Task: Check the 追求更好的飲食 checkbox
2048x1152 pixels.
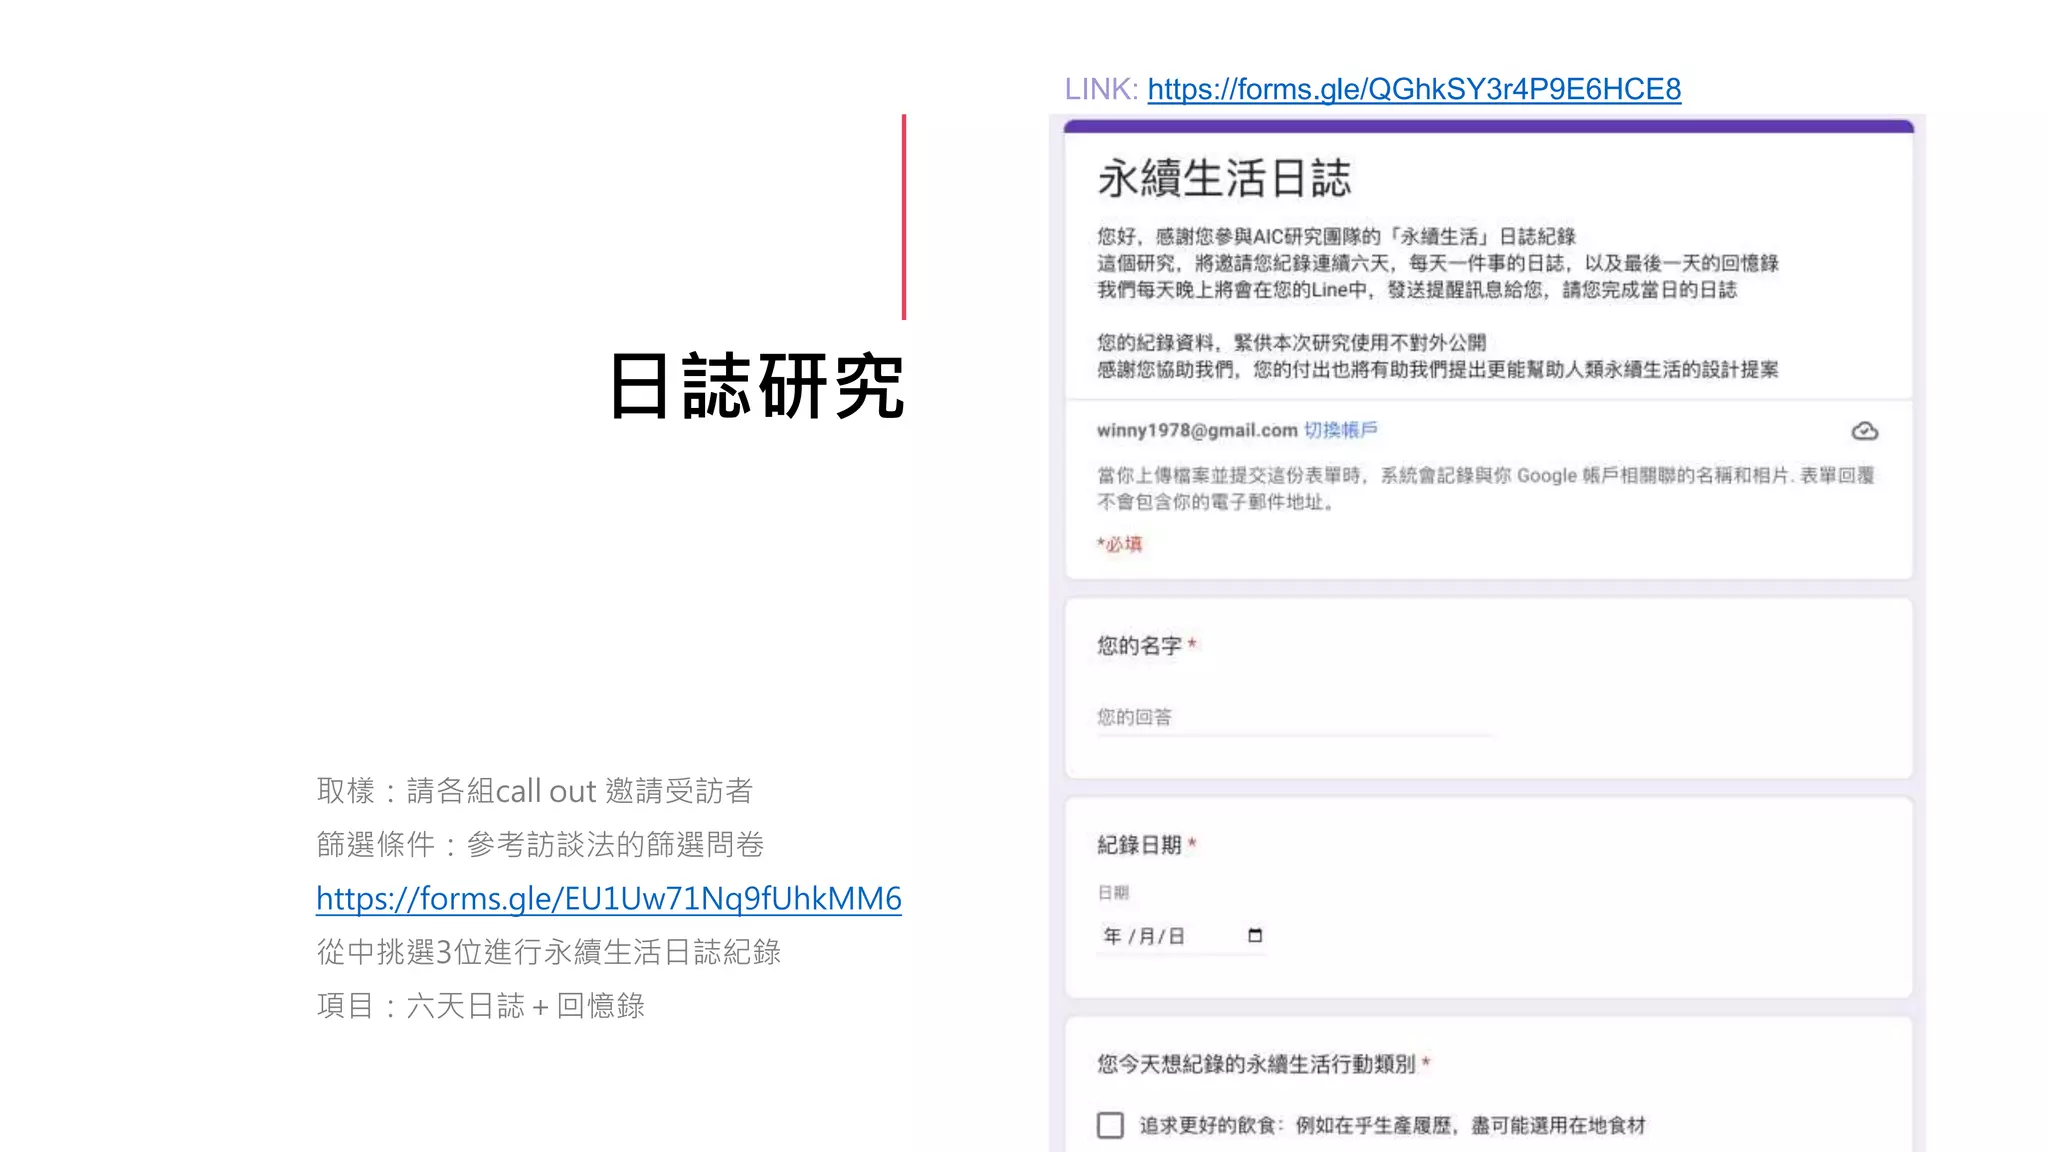Action: [x=1110, y=1125]
